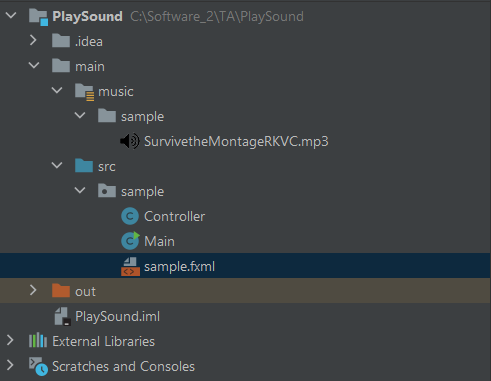The image size is (491, 381).
Task: Click the PlaySound project module icon
Action: click(38, 17)
